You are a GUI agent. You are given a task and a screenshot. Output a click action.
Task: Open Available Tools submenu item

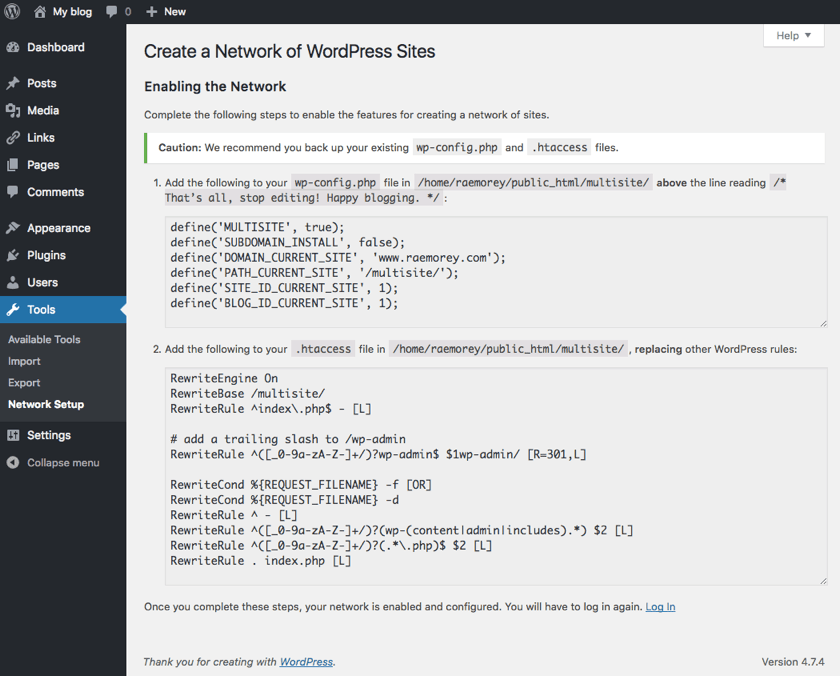[44, 340]
